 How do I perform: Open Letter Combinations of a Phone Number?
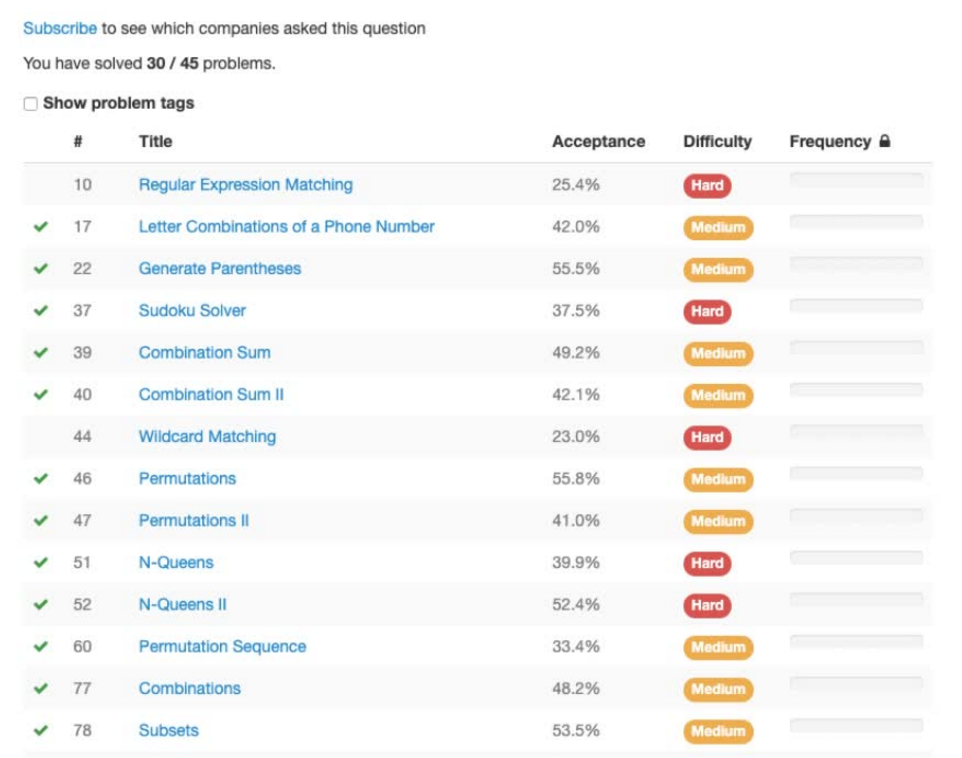point(286,227)
